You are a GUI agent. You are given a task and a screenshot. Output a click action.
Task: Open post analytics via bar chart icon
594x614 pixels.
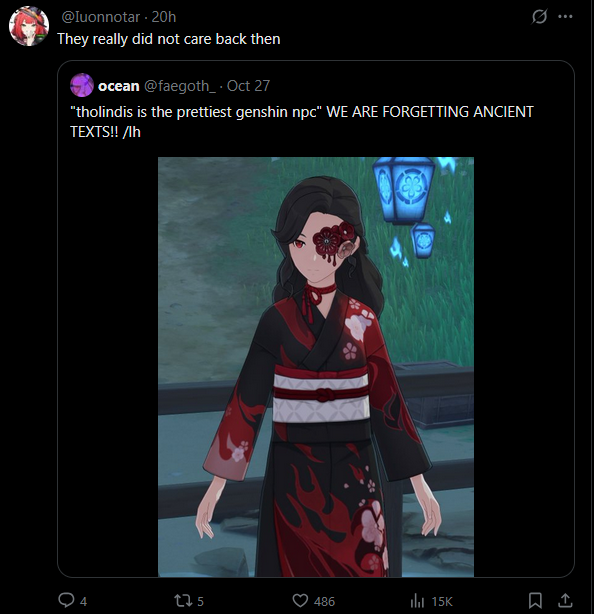point(417,600)
